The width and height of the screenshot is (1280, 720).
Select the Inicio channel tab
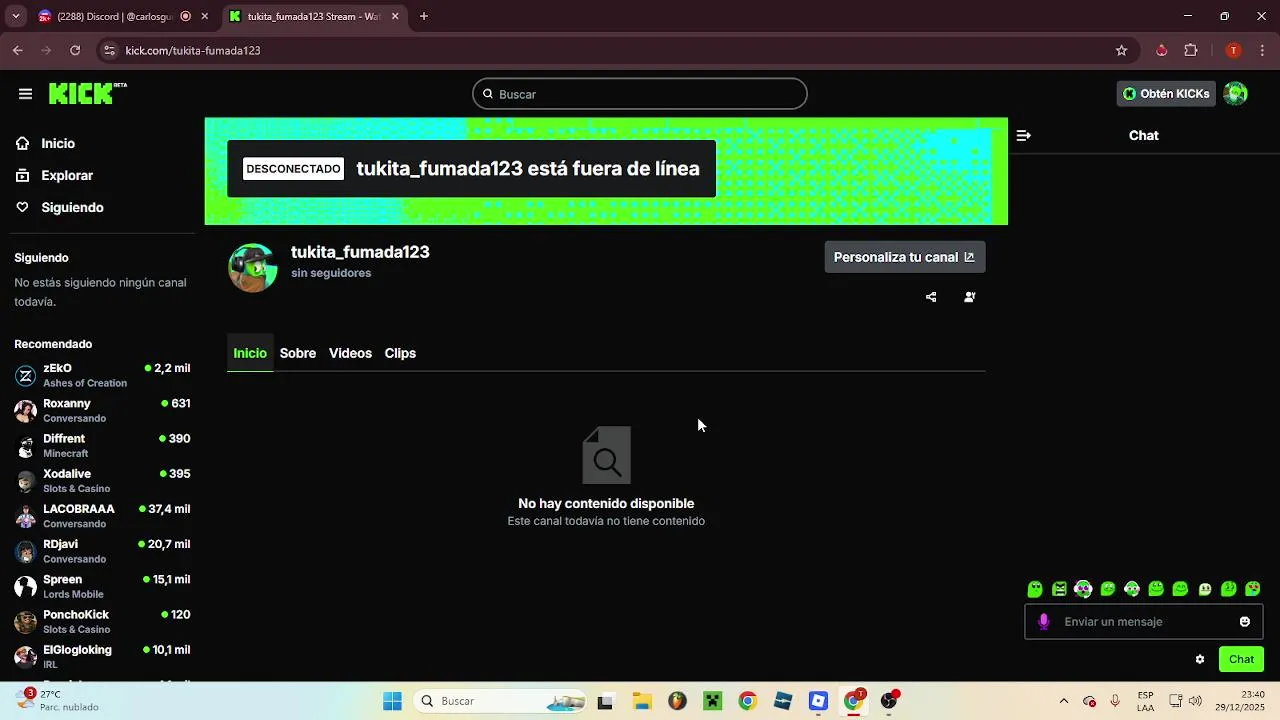point(250,353)
